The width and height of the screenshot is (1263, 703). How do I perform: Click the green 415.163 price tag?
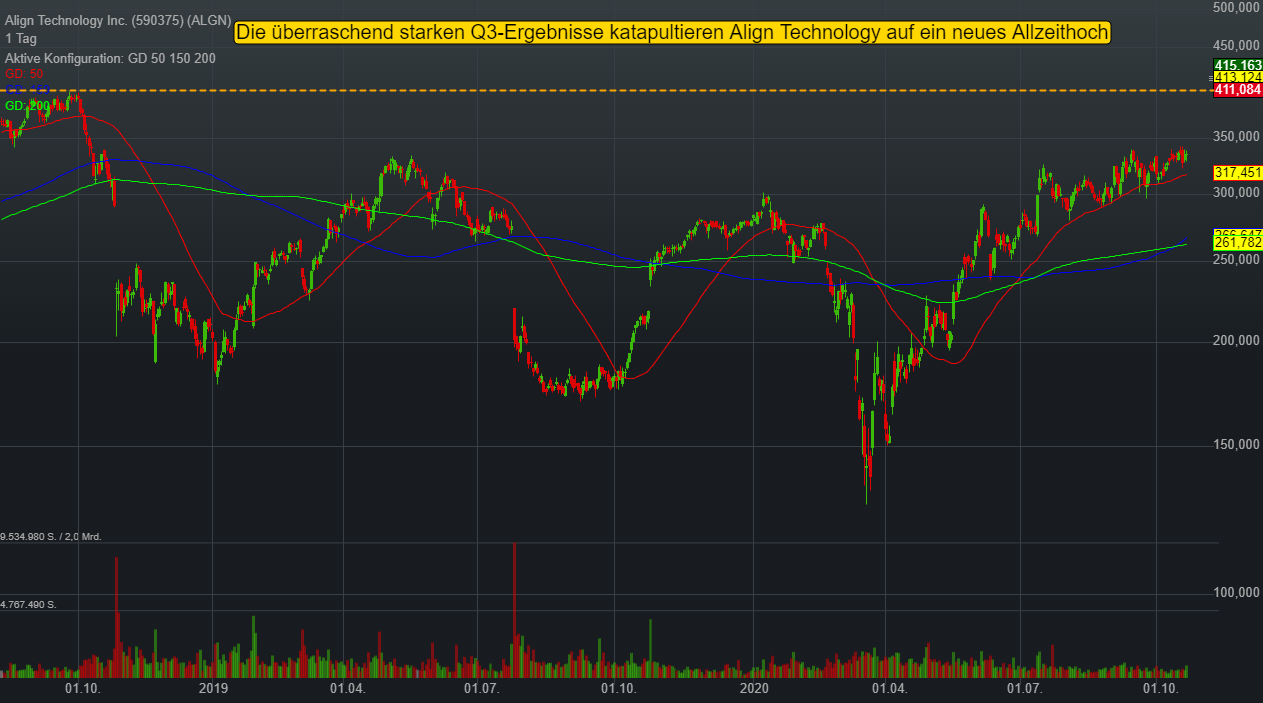tap(1237, 65)
